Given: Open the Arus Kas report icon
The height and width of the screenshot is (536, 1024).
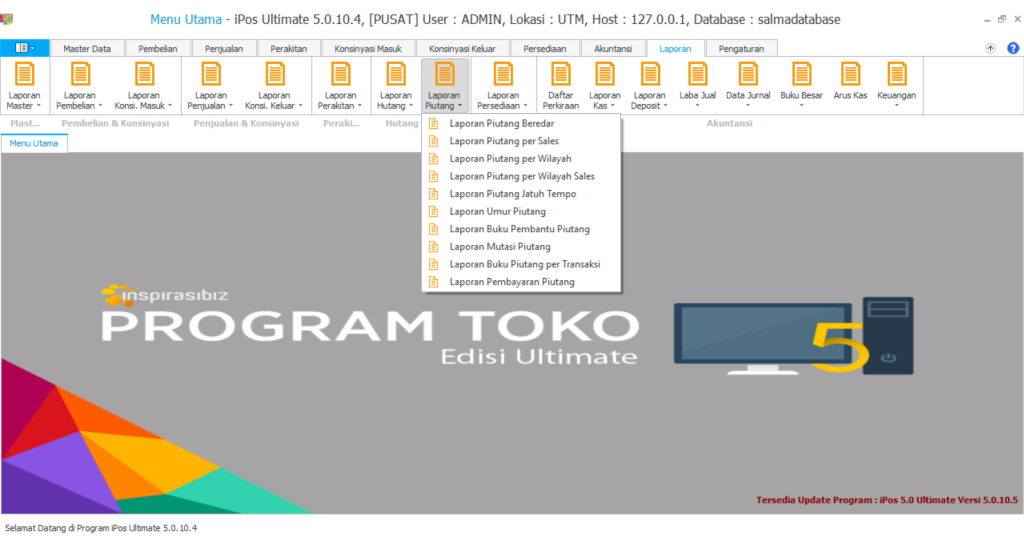Looking at the screenshot, I should pos(850,82).
